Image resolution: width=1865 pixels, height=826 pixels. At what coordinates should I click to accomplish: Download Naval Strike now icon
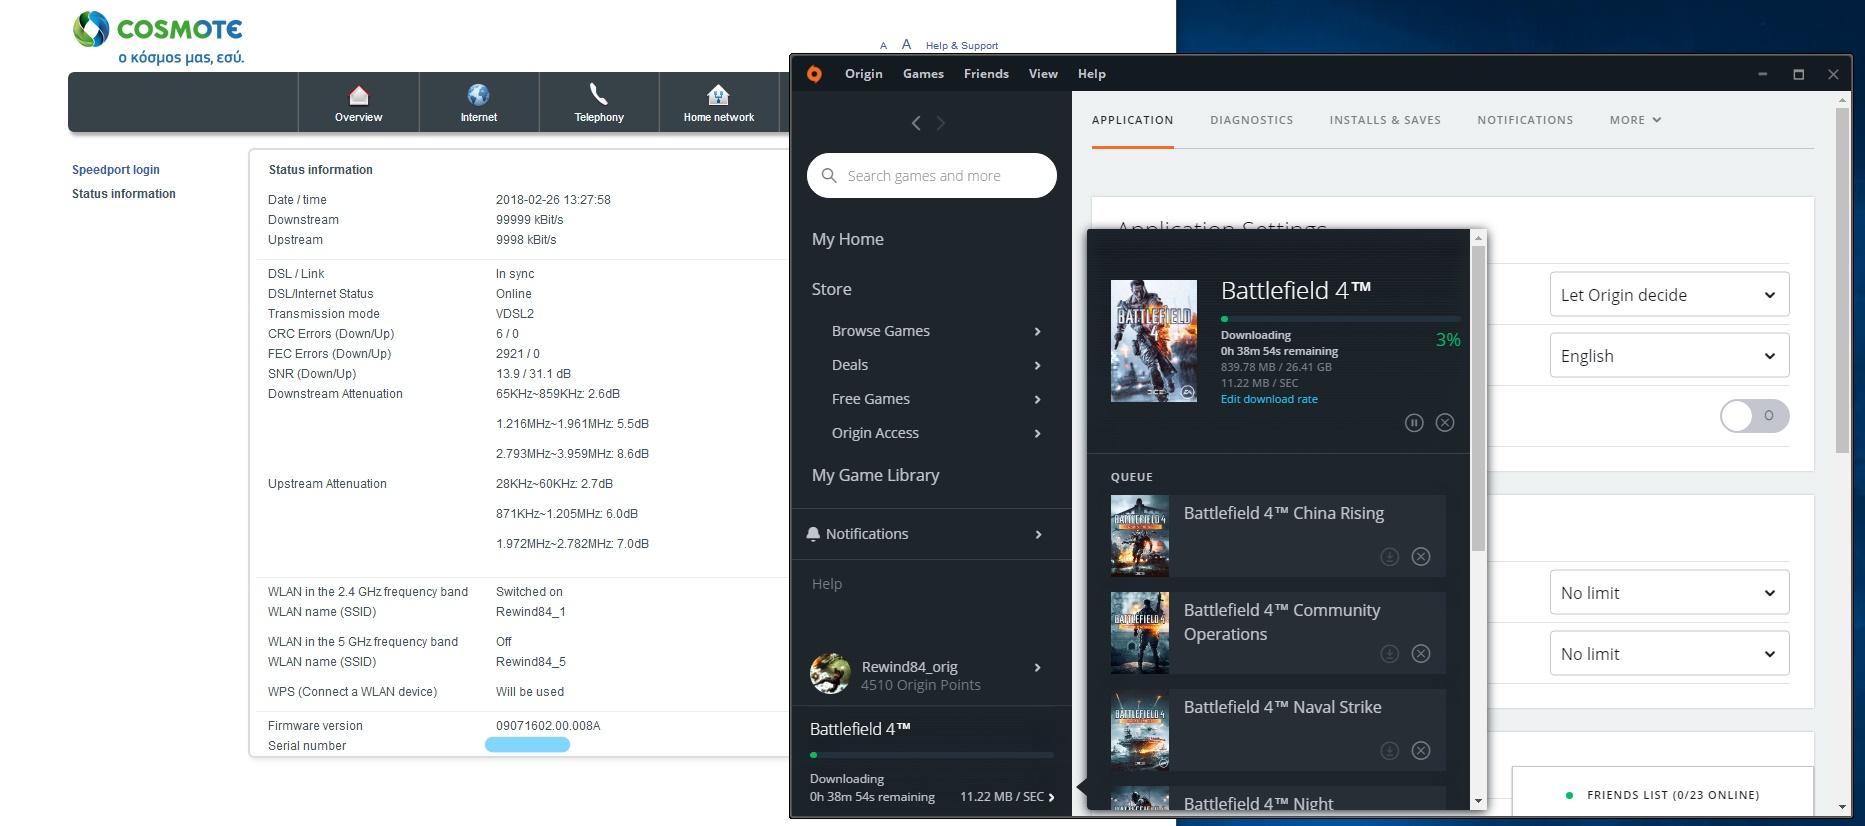[x=1389, y=751]
